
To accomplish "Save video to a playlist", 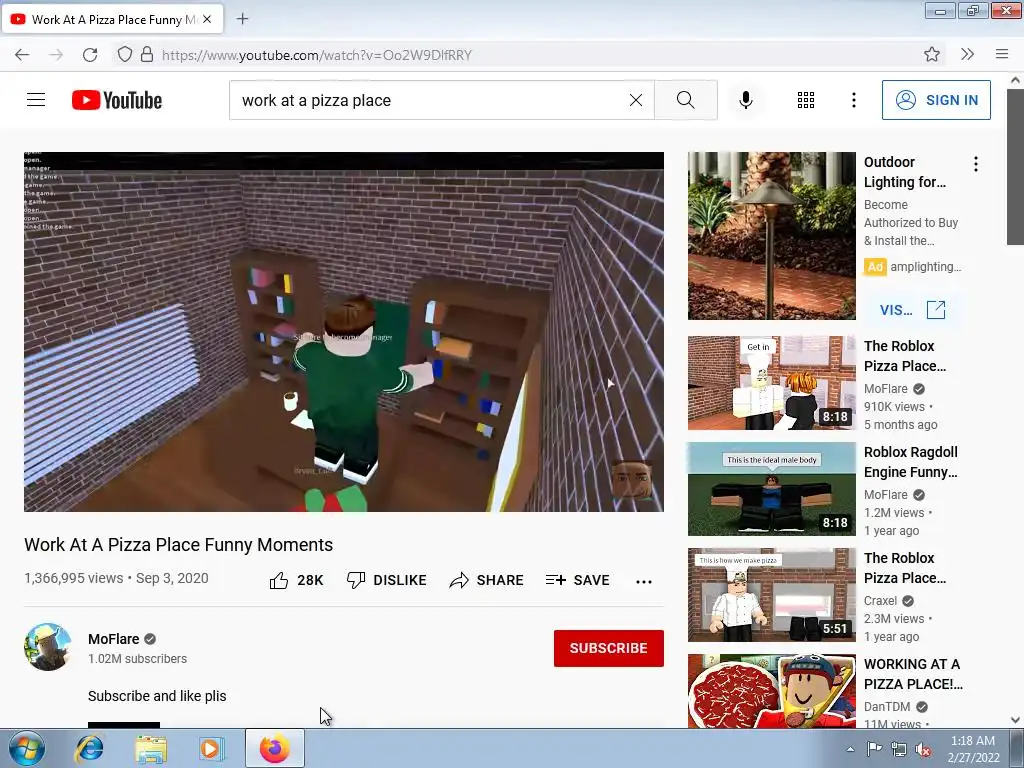I will 577,580.
